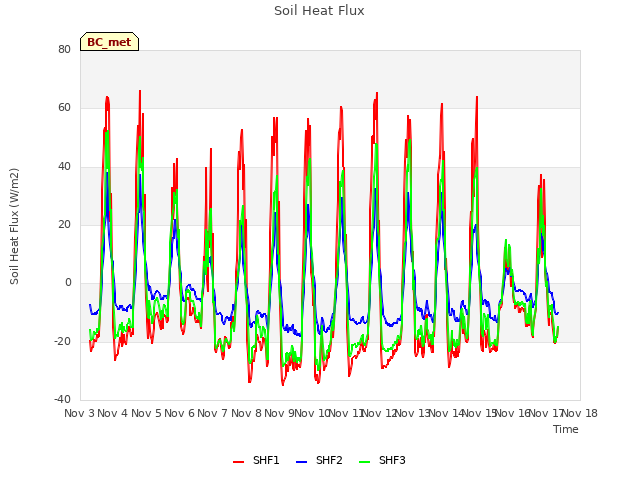Click the 20 y-axis tick label
This screenshot has height=480, width=640.
point(64,224)
